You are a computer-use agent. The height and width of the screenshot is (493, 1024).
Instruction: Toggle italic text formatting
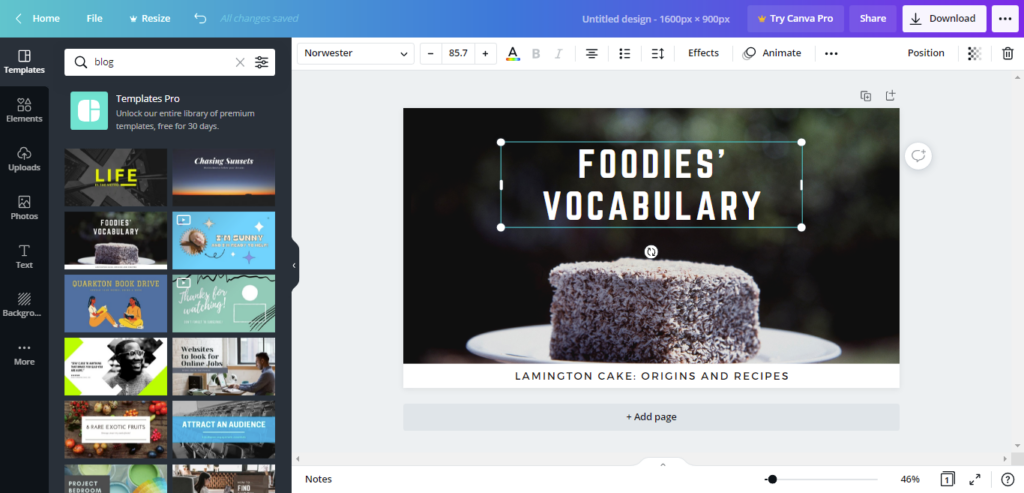[558, 53]
